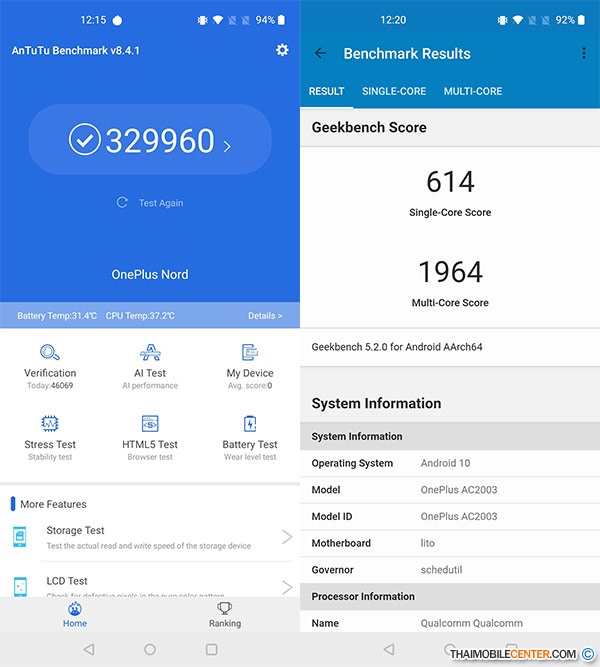Select the RESULT tab
The height and width of the screenshot is (667, 600).
coord(326,91)
